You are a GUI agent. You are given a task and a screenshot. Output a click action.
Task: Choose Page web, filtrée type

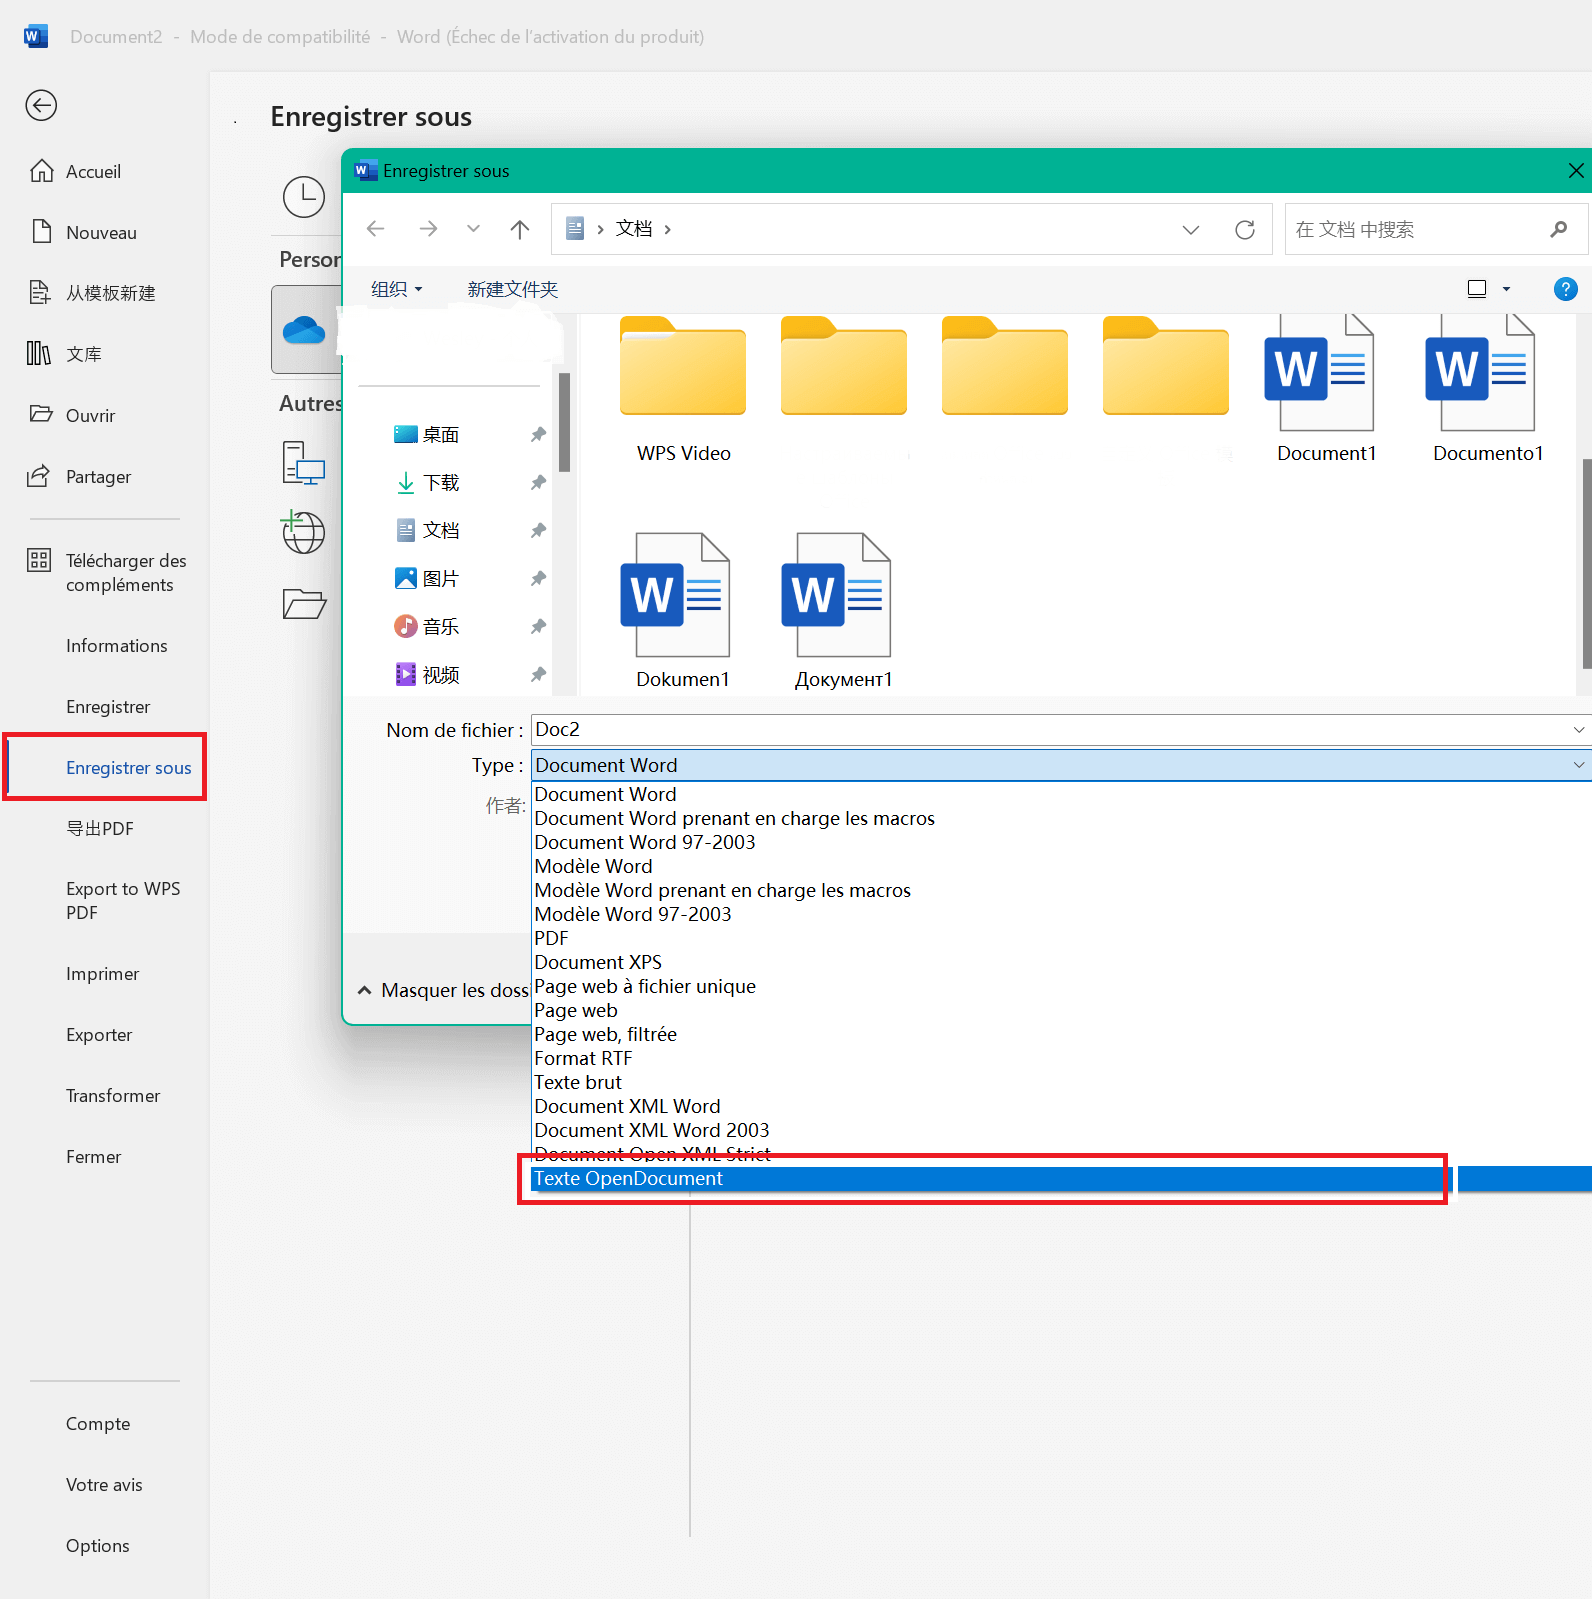click(x=605, y=1035)
